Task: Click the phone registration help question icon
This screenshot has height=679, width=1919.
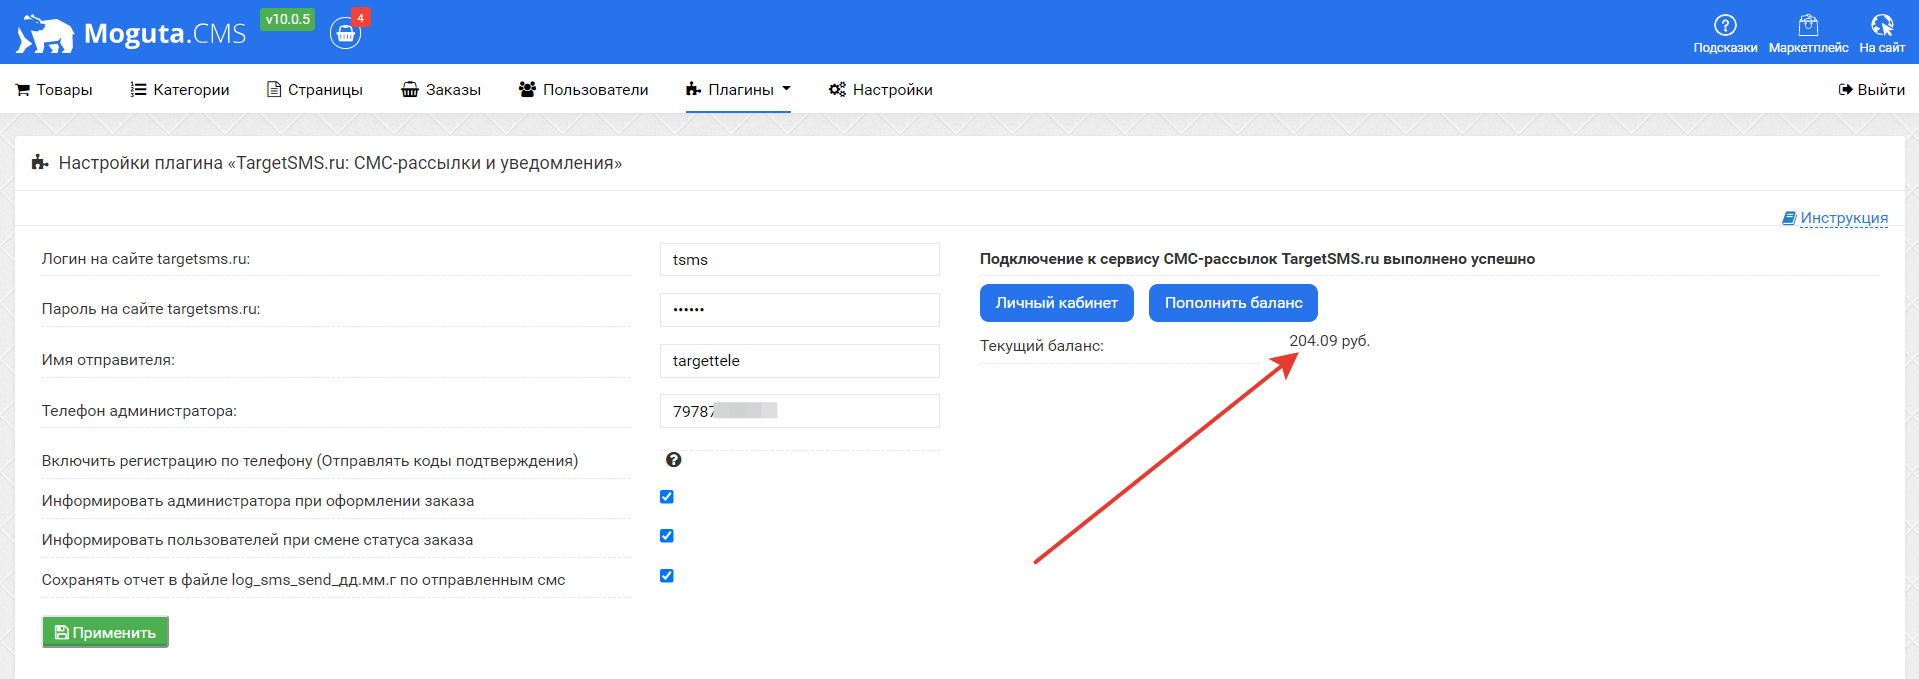Action: [674, 460]
